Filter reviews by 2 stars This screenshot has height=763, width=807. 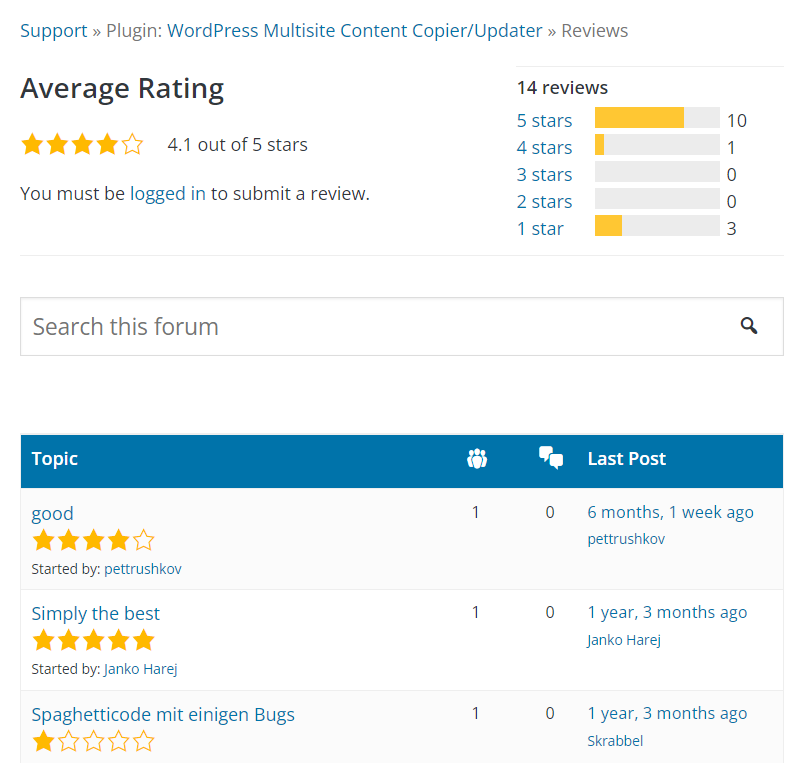point(544,201)
